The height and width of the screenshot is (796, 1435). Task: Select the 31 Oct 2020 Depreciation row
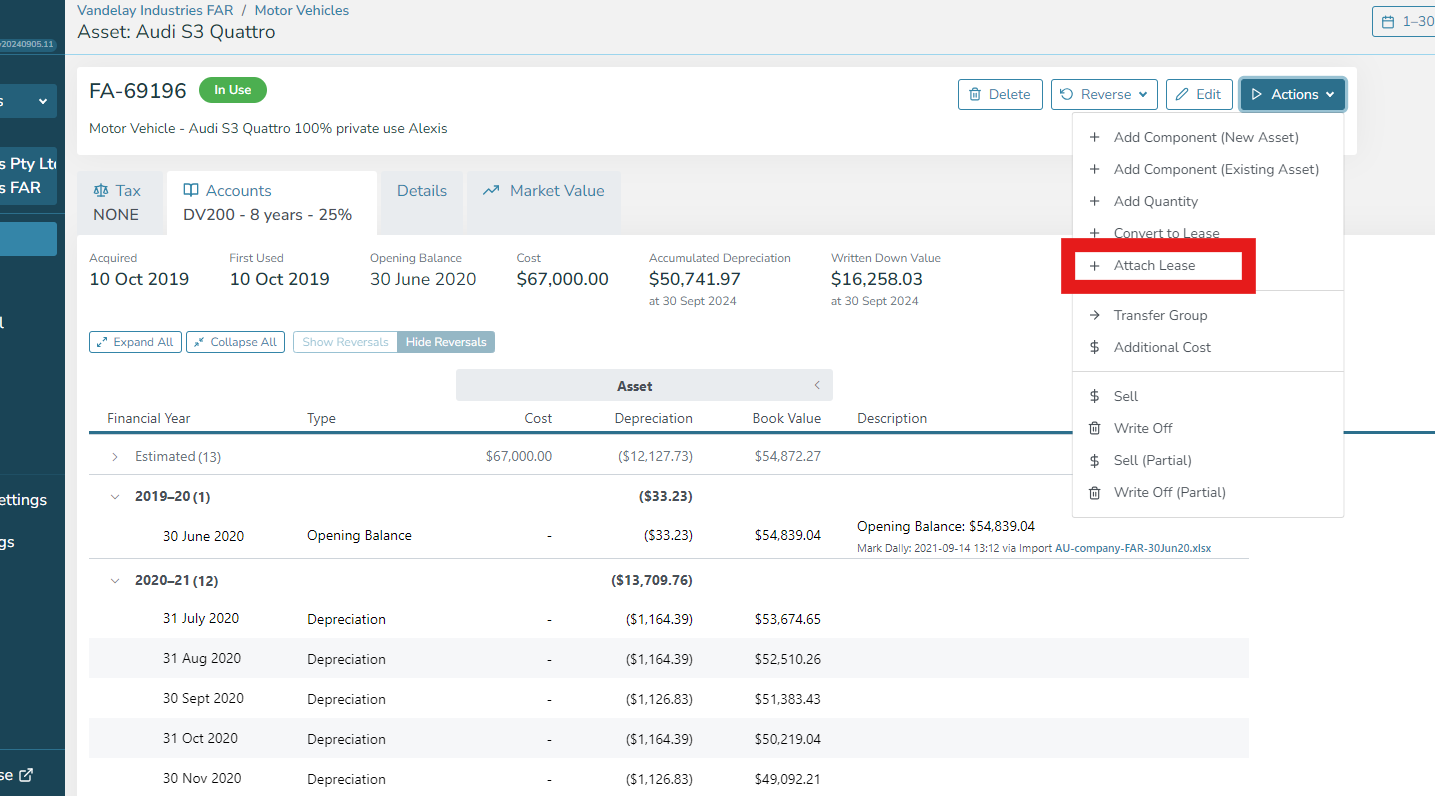[x=669, y=739]
